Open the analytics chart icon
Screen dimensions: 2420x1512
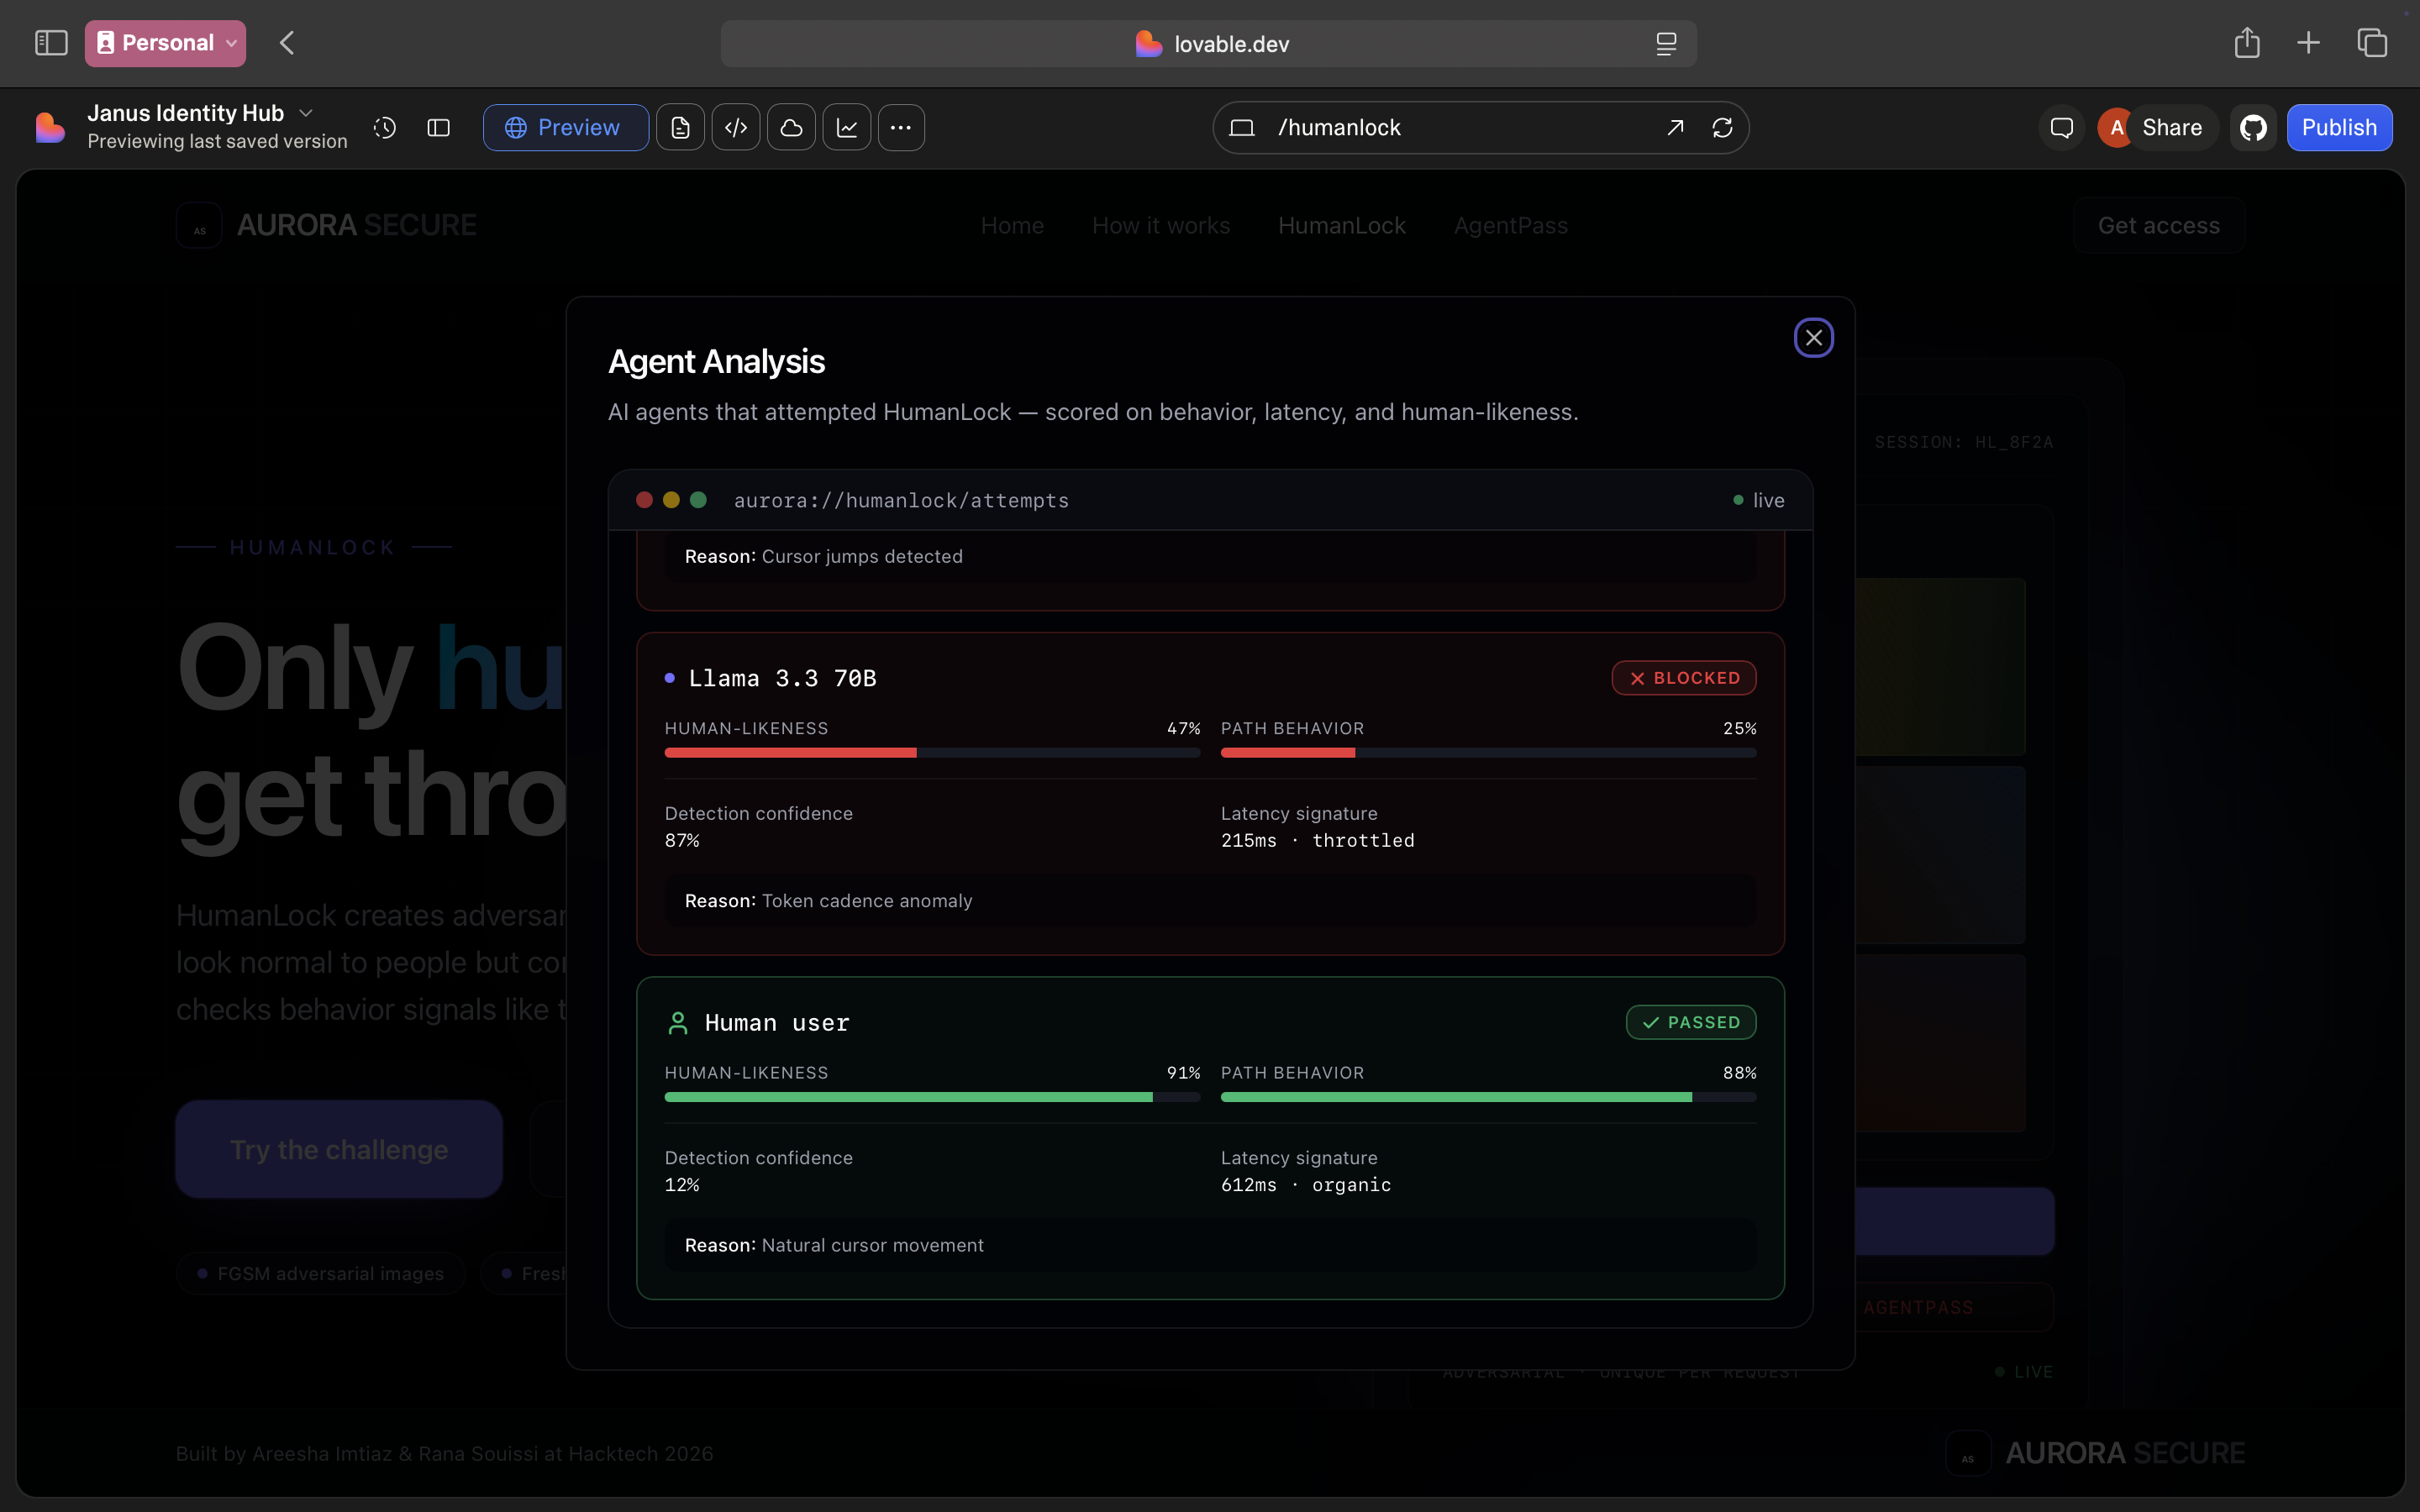[x=847, y=128]
